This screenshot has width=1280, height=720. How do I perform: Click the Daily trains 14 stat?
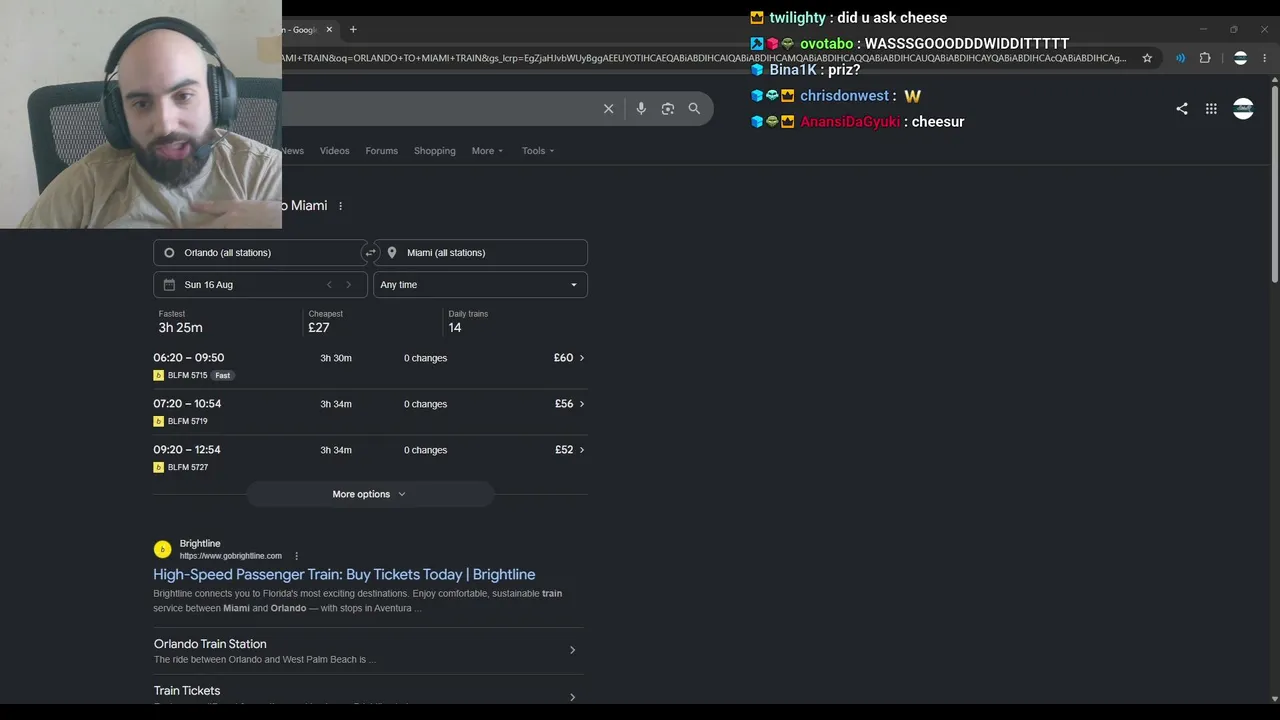pyautogui.click(x=468, y=322)
